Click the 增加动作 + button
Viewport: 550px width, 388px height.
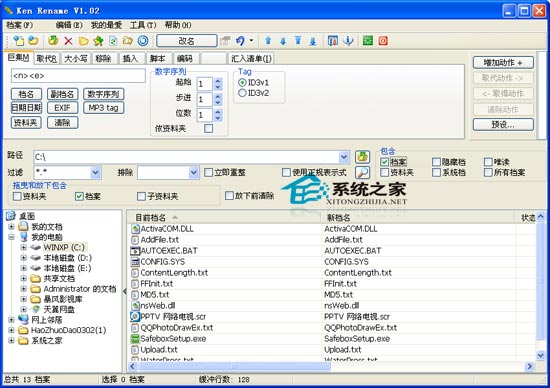pos(503,63)
